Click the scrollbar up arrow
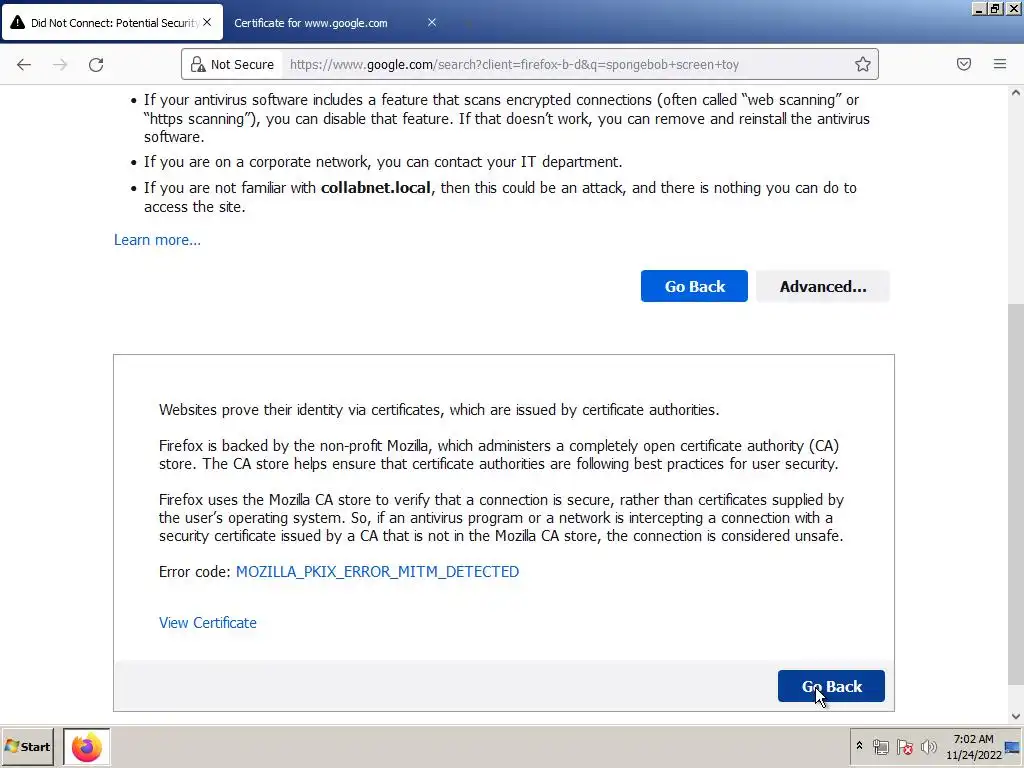The width and height of the screenshot is (1024, 768). (x=1016, y=93)
